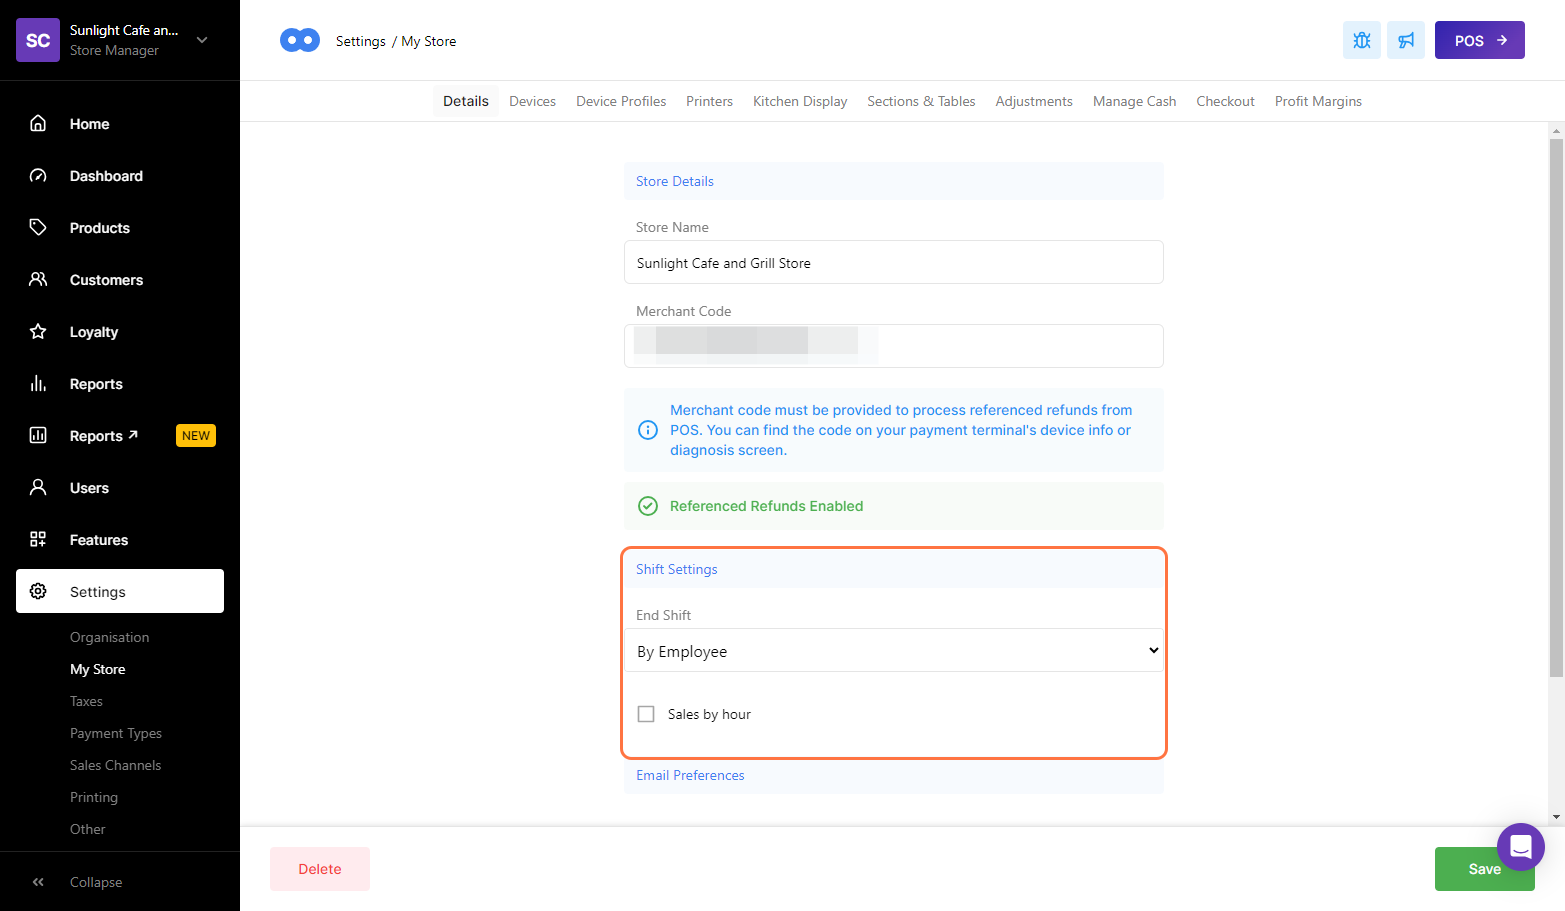Open Dashboard via its gauge icon

(x=38, y=175)
